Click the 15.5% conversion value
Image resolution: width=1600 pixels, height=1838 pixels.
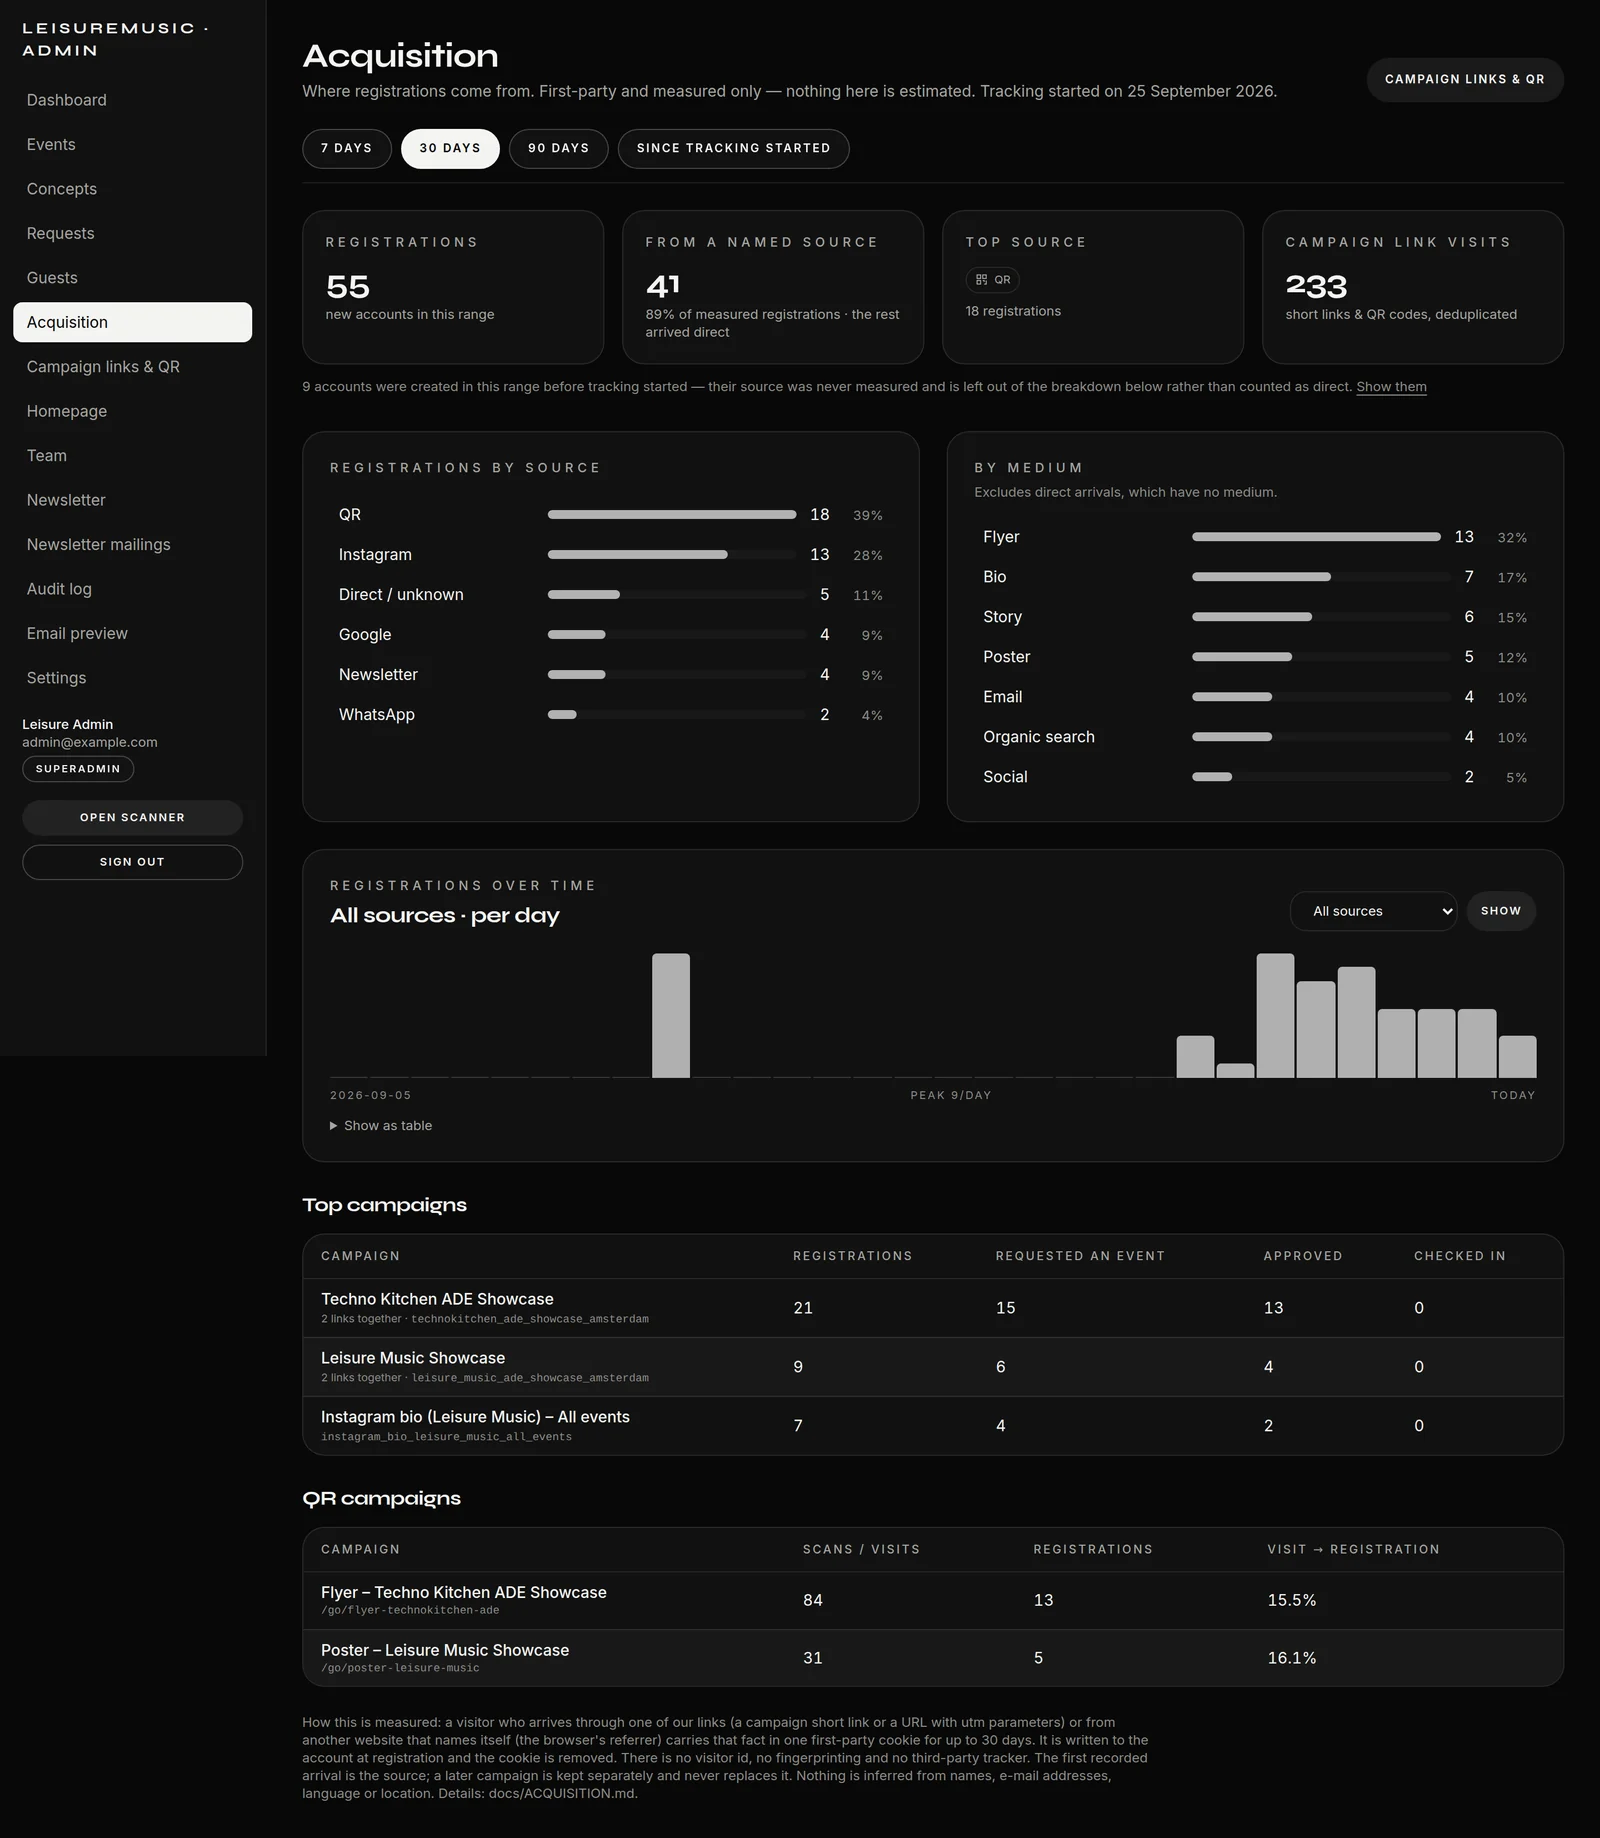tap(1291, 1600)
